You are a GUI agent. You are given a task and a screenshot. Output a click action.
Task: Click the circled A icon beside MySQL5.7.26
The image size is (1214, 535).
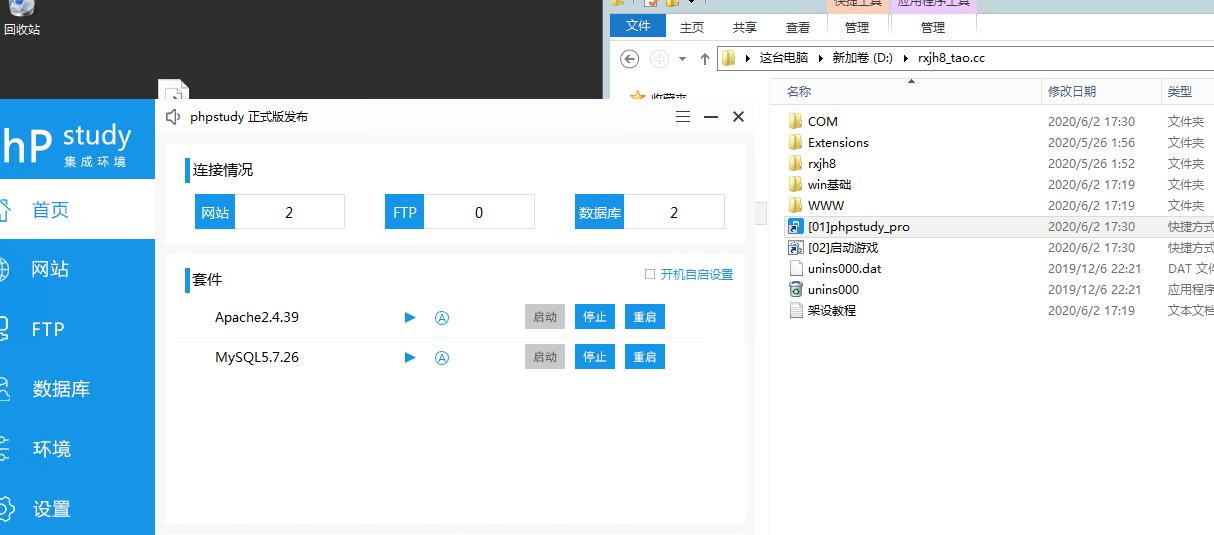(442, 358)
